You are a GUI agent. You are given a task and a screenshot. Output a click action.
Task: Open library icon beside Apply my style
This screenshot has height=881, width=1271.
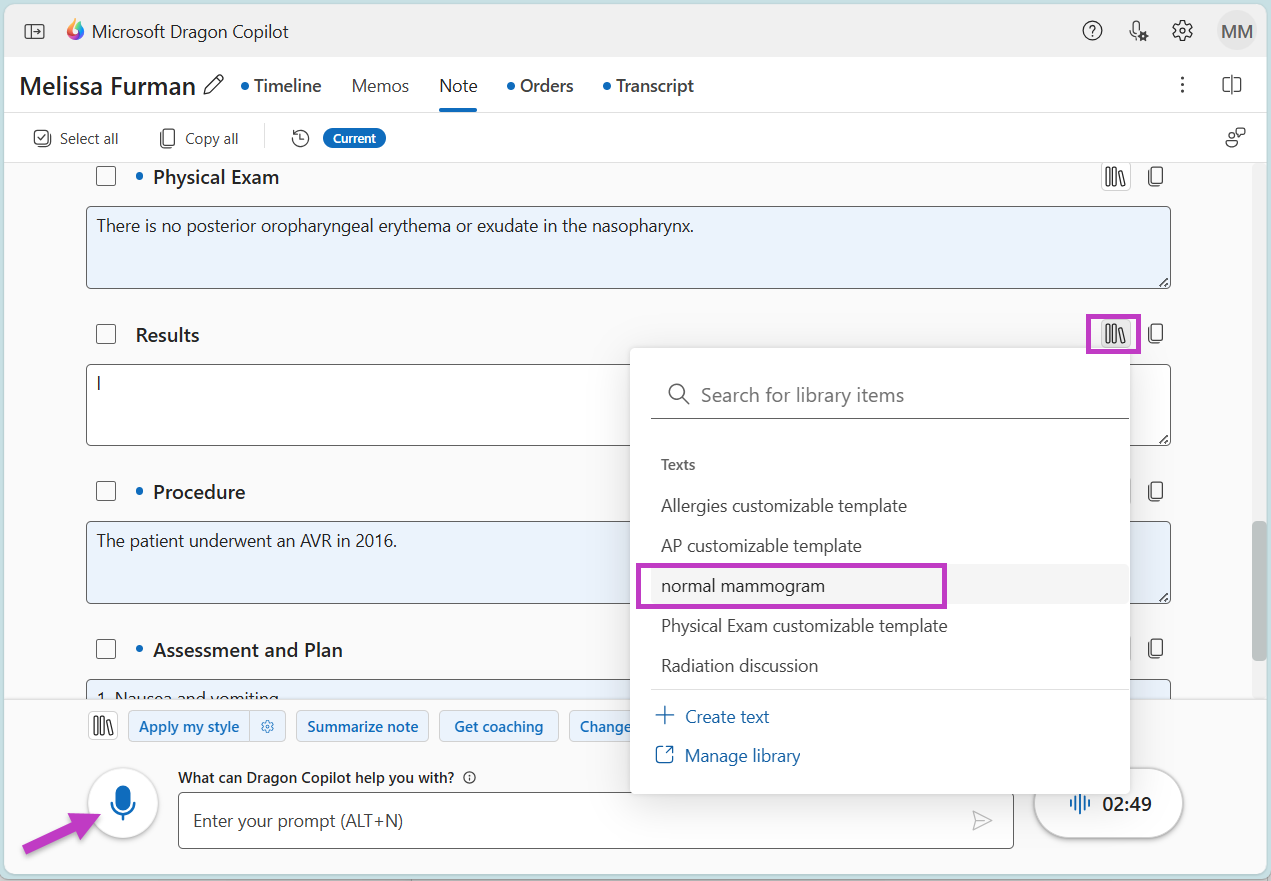[104, 726]
